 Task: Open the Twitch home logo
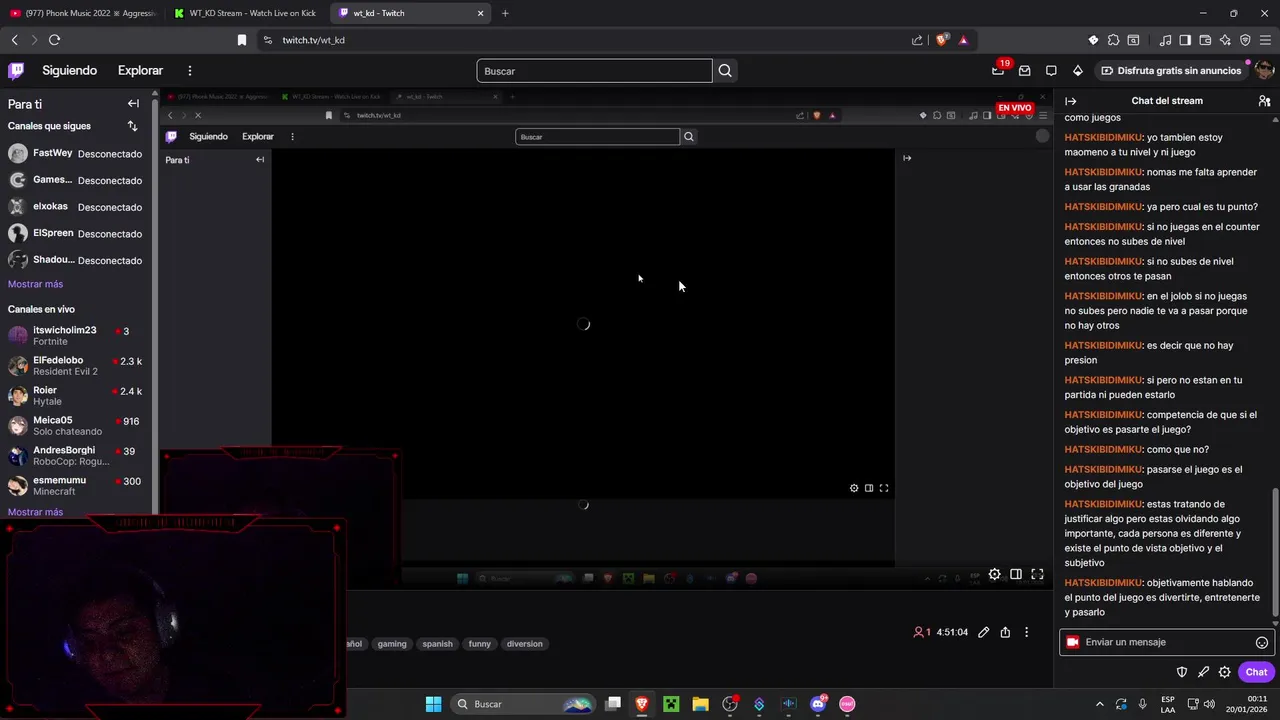pos(16,71)
